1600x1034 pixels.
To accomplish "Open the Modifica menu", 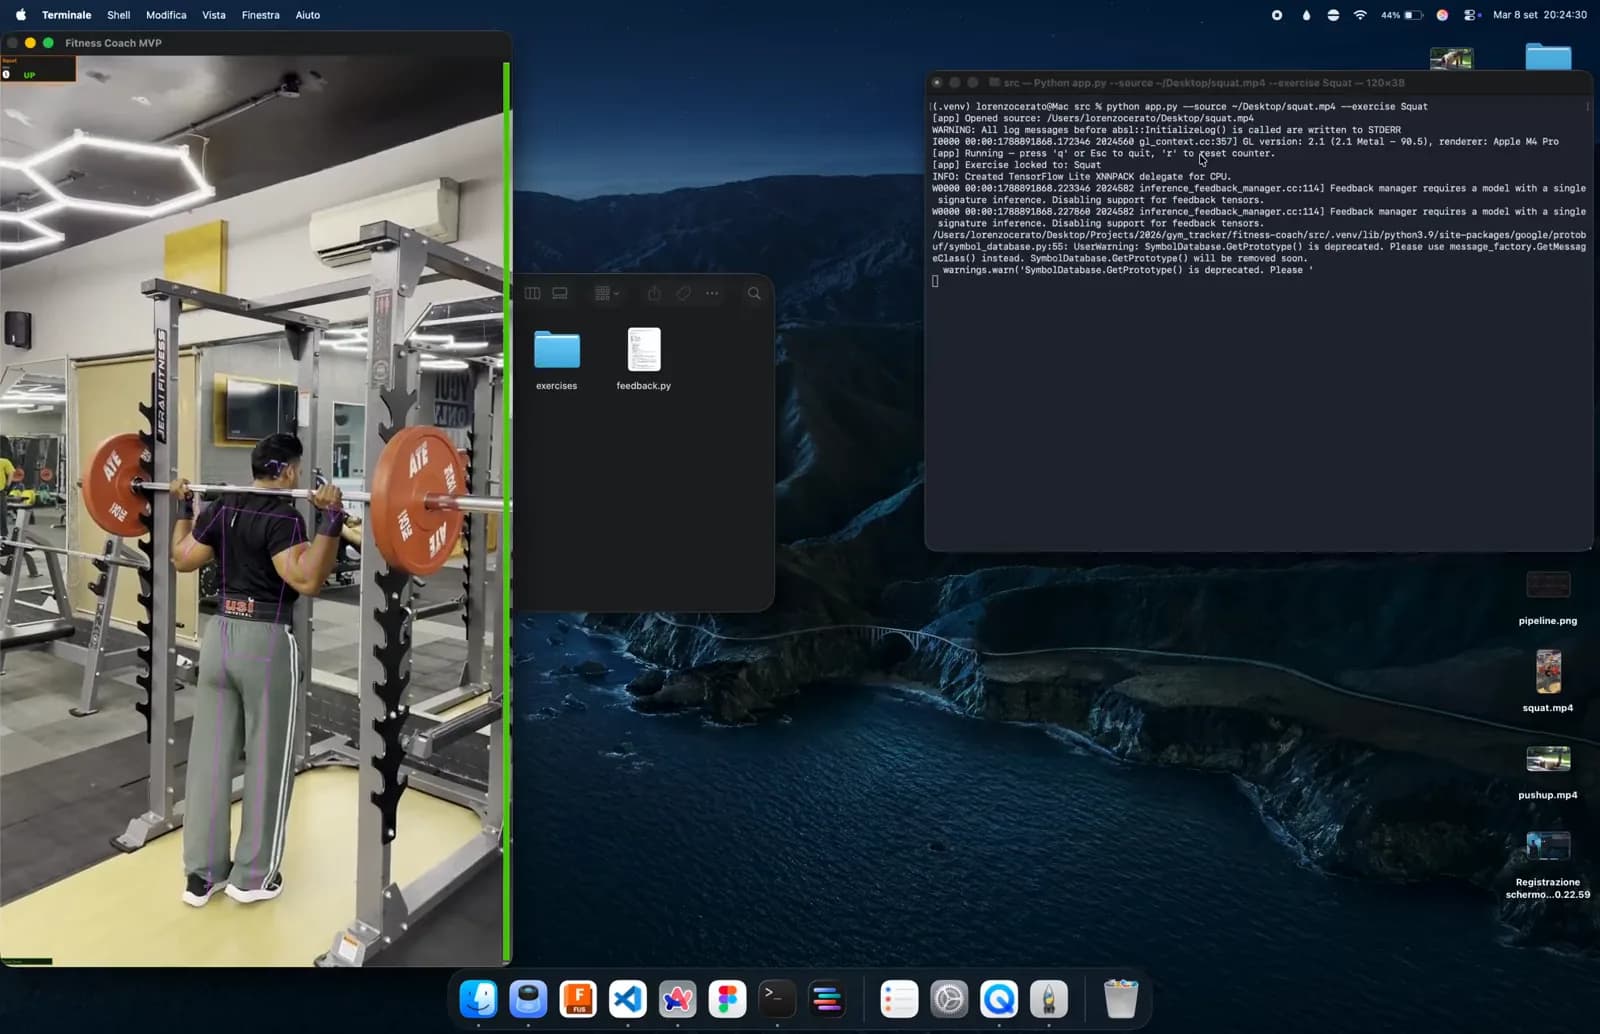I will (x=166, y=15).
